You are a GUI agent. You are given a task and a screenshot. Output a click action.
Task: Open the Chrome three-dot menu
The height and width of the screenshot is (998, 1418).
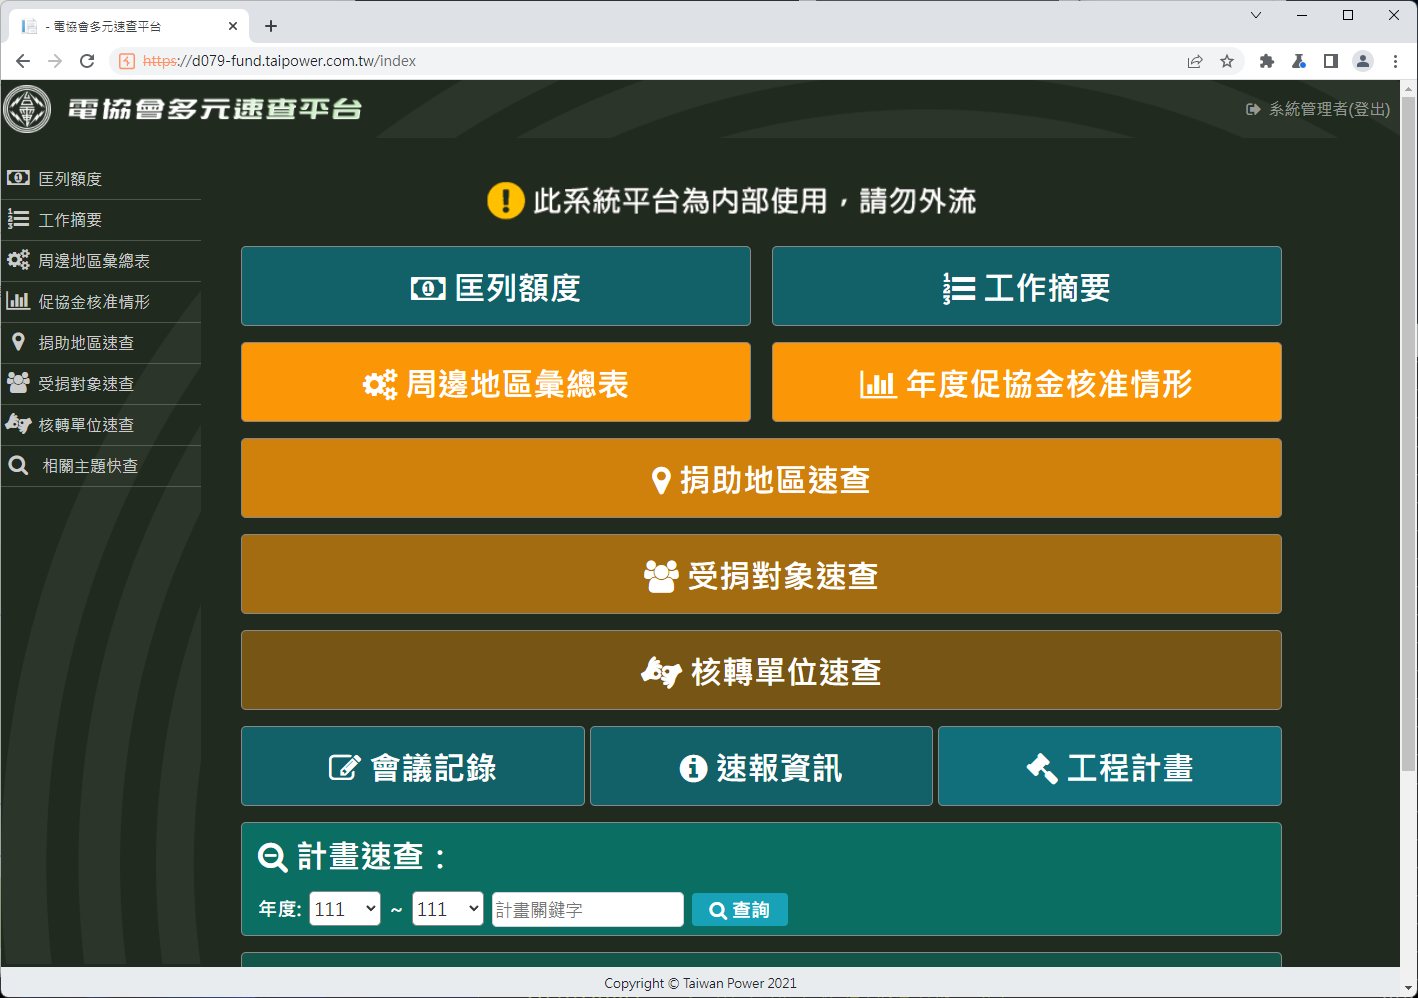point(1395,61)
